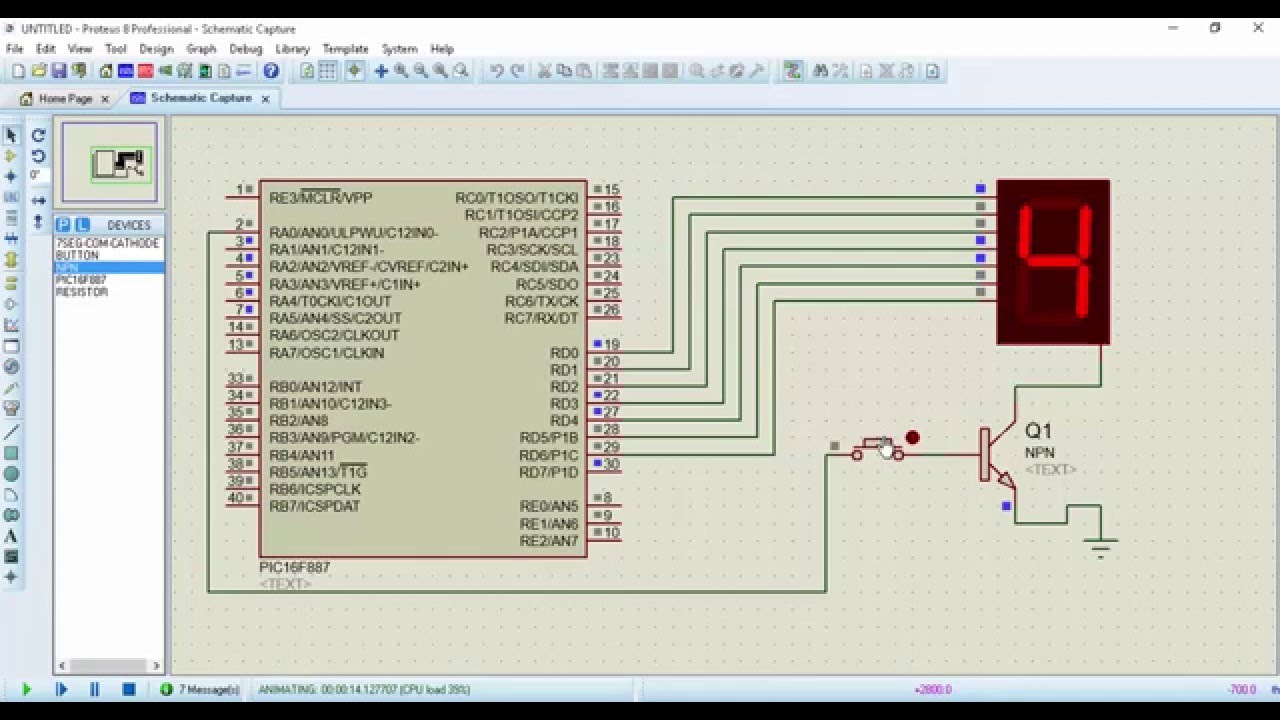Screen dimensions: 1280x720
Task: Open the Tool menu
Action: click(x=116, y=48)
